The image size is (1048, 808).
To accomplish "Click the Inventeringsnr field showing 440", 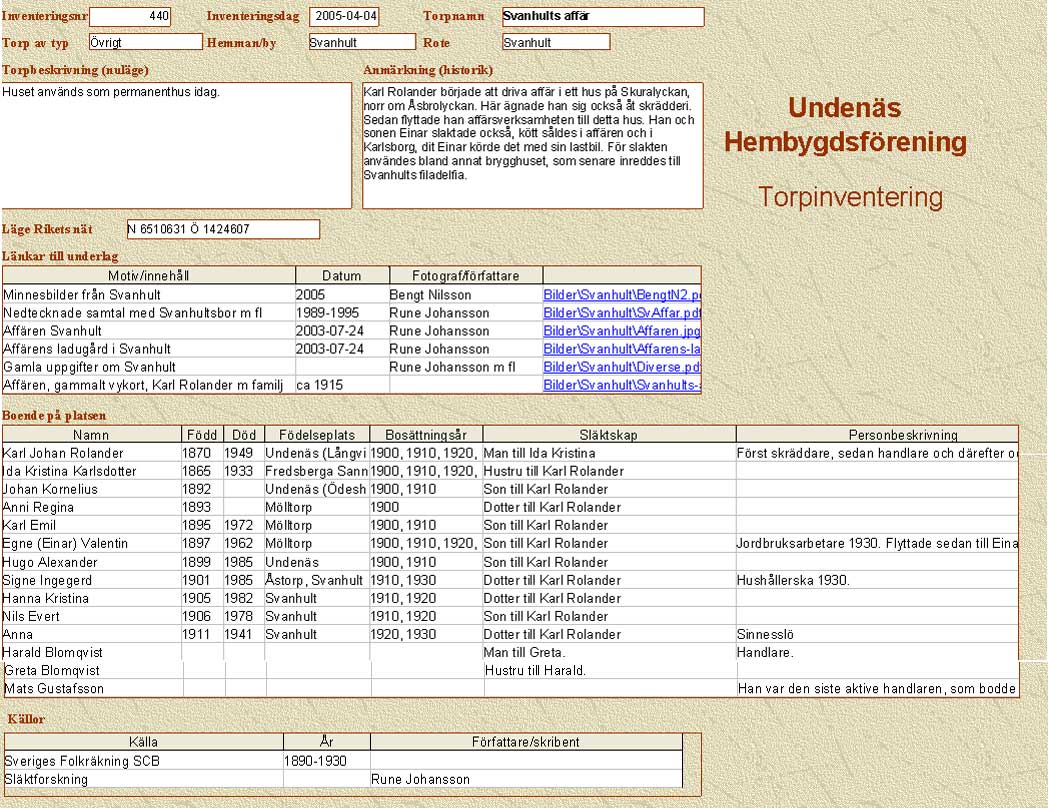I will [130, 17].
